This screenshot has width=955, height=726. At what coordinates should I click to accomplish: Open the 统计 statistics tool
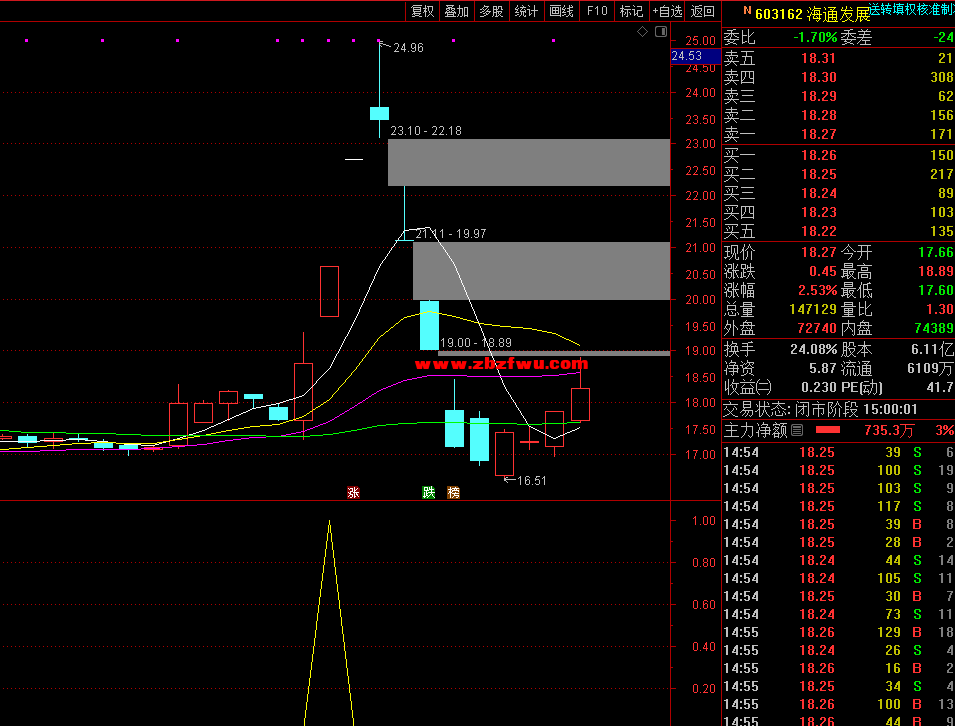point(526,11)
